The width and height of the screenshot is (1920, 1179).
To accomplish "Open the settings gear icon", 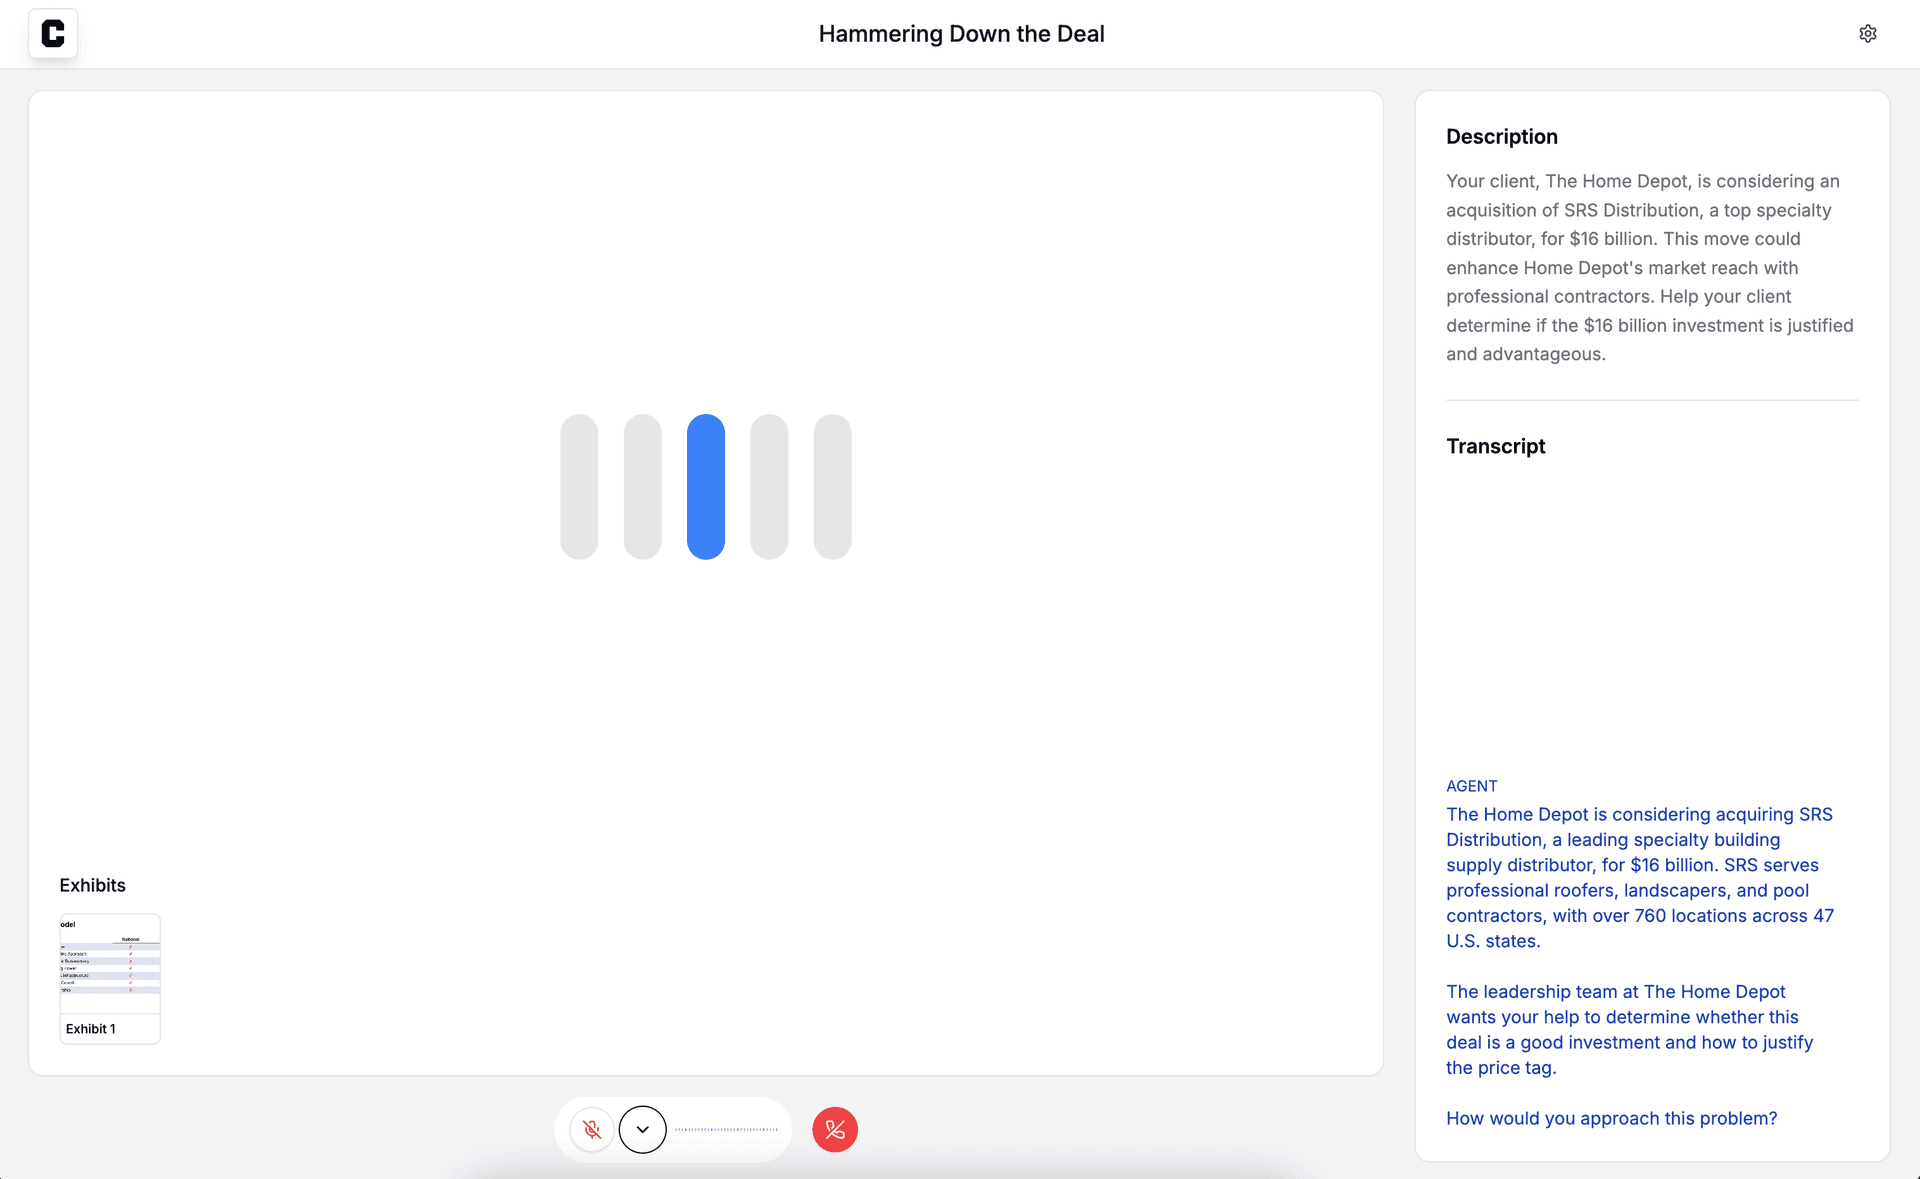I will coord(1867,34).
